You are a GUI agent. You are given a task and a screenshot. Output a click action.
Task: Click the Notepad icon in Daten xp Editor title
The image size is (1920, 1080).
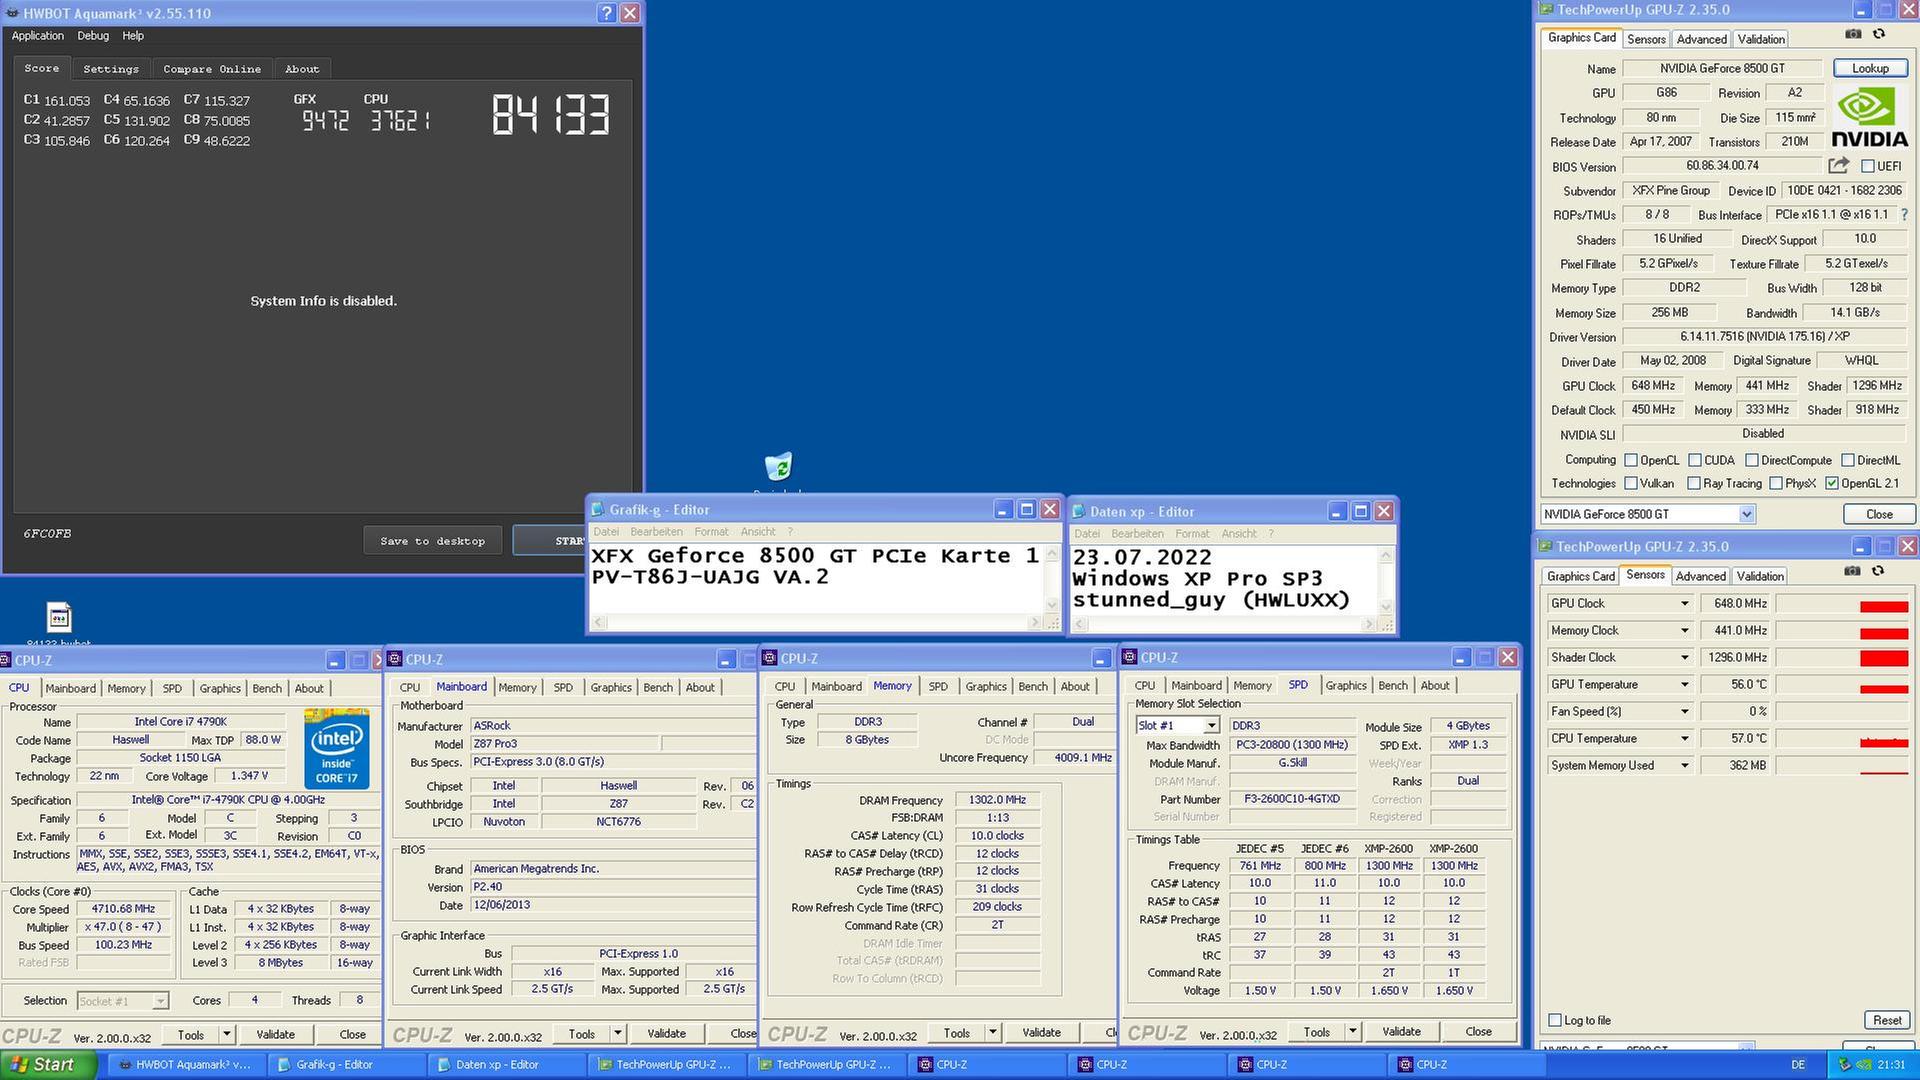point(1079,511)
